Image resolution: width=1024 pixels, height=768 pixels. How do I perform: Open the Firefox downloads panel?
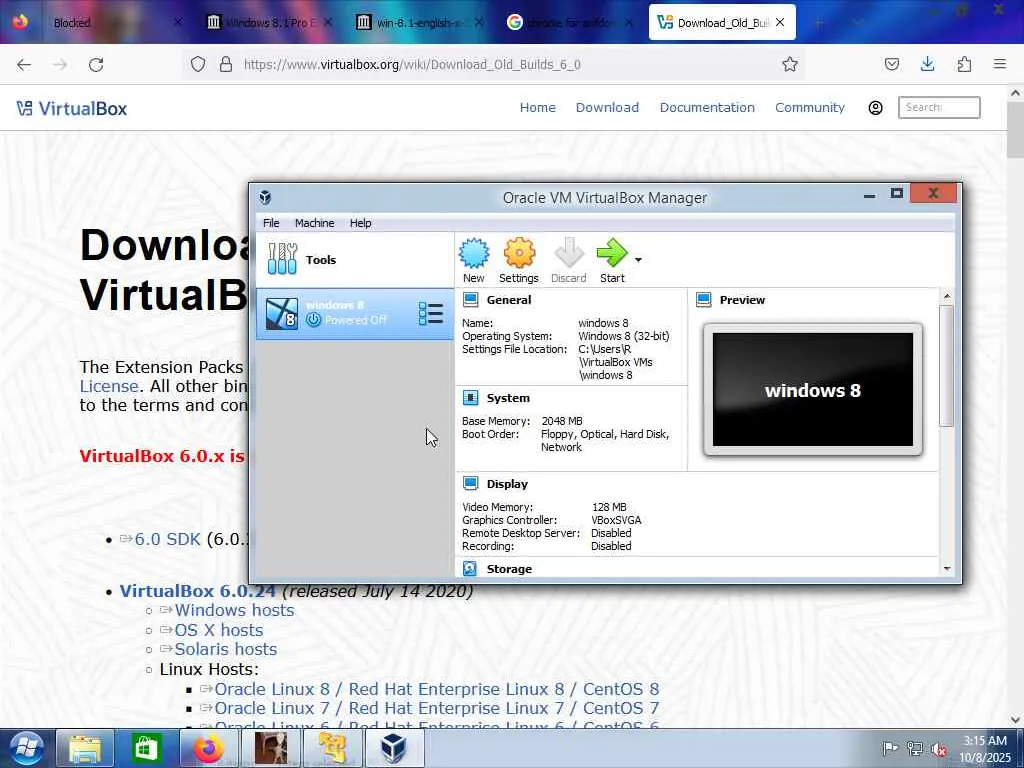coord(927,64)
